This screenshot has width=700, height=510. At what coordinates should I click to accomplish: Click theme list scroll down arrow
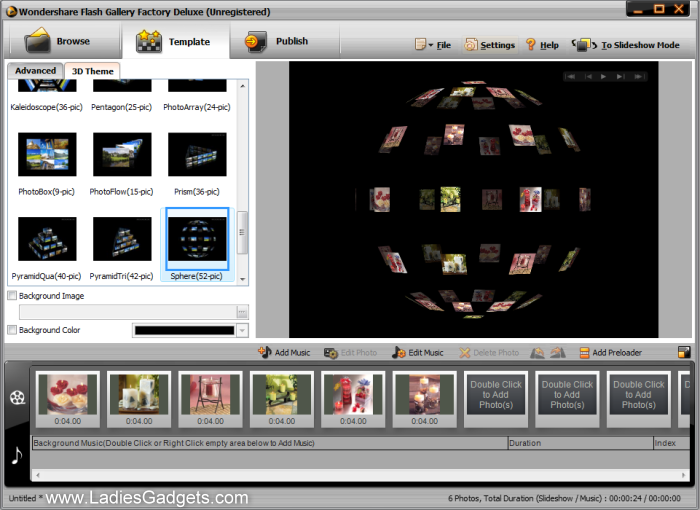click(242, 279)
